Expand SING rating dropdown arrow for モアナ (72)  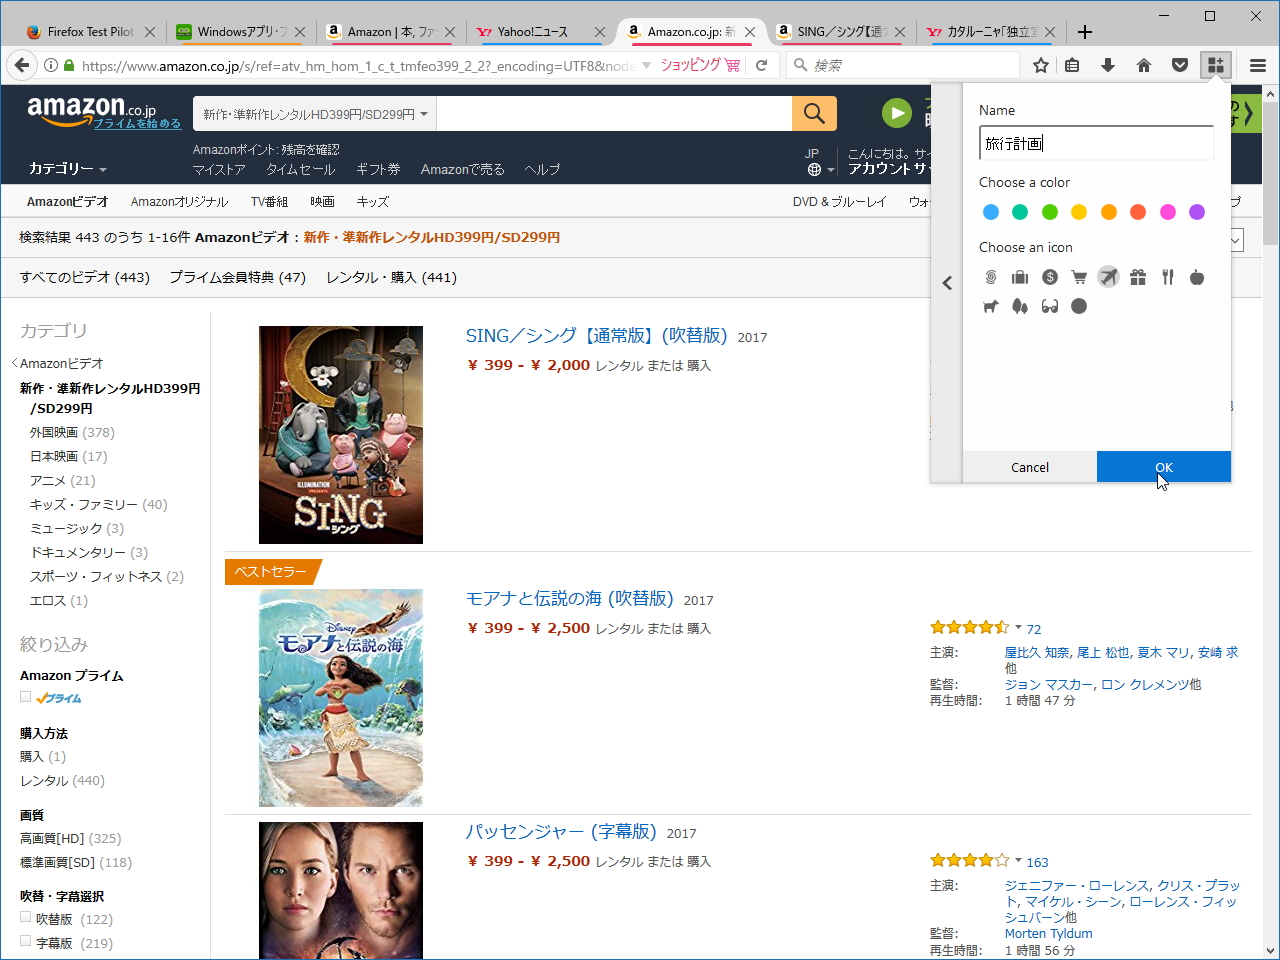(1018, 628)
